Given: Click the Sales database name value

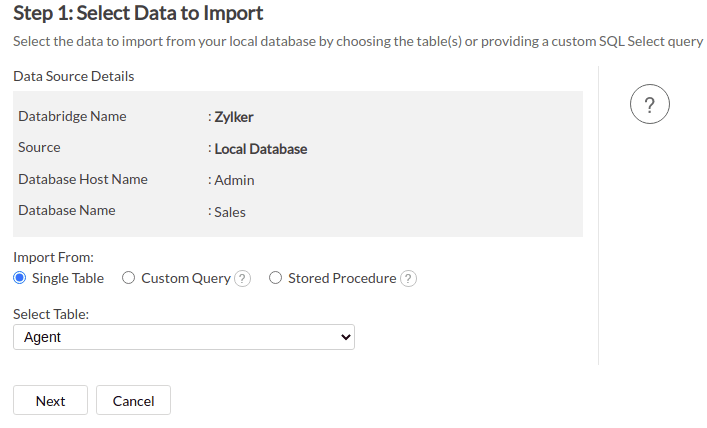Looking at the screenshot, I should [230, 212].
